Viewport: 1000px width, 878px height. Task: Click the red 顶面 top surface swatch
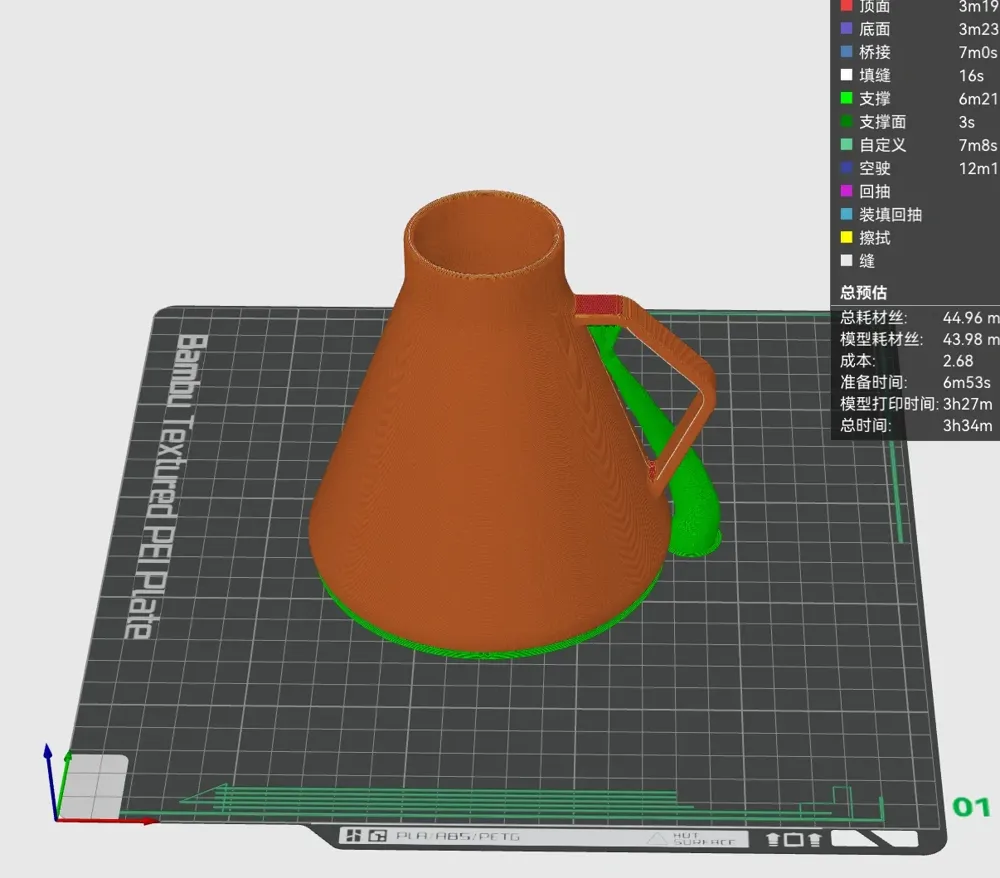point(846,6)
